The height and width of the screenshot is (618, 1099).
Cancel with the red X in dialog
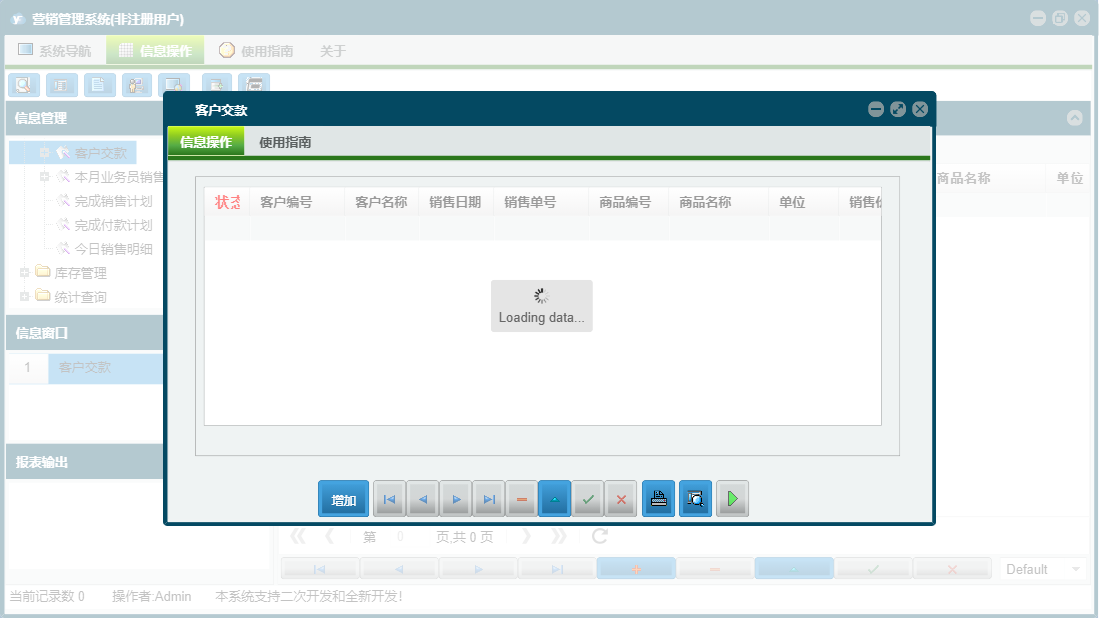[621, 499]
